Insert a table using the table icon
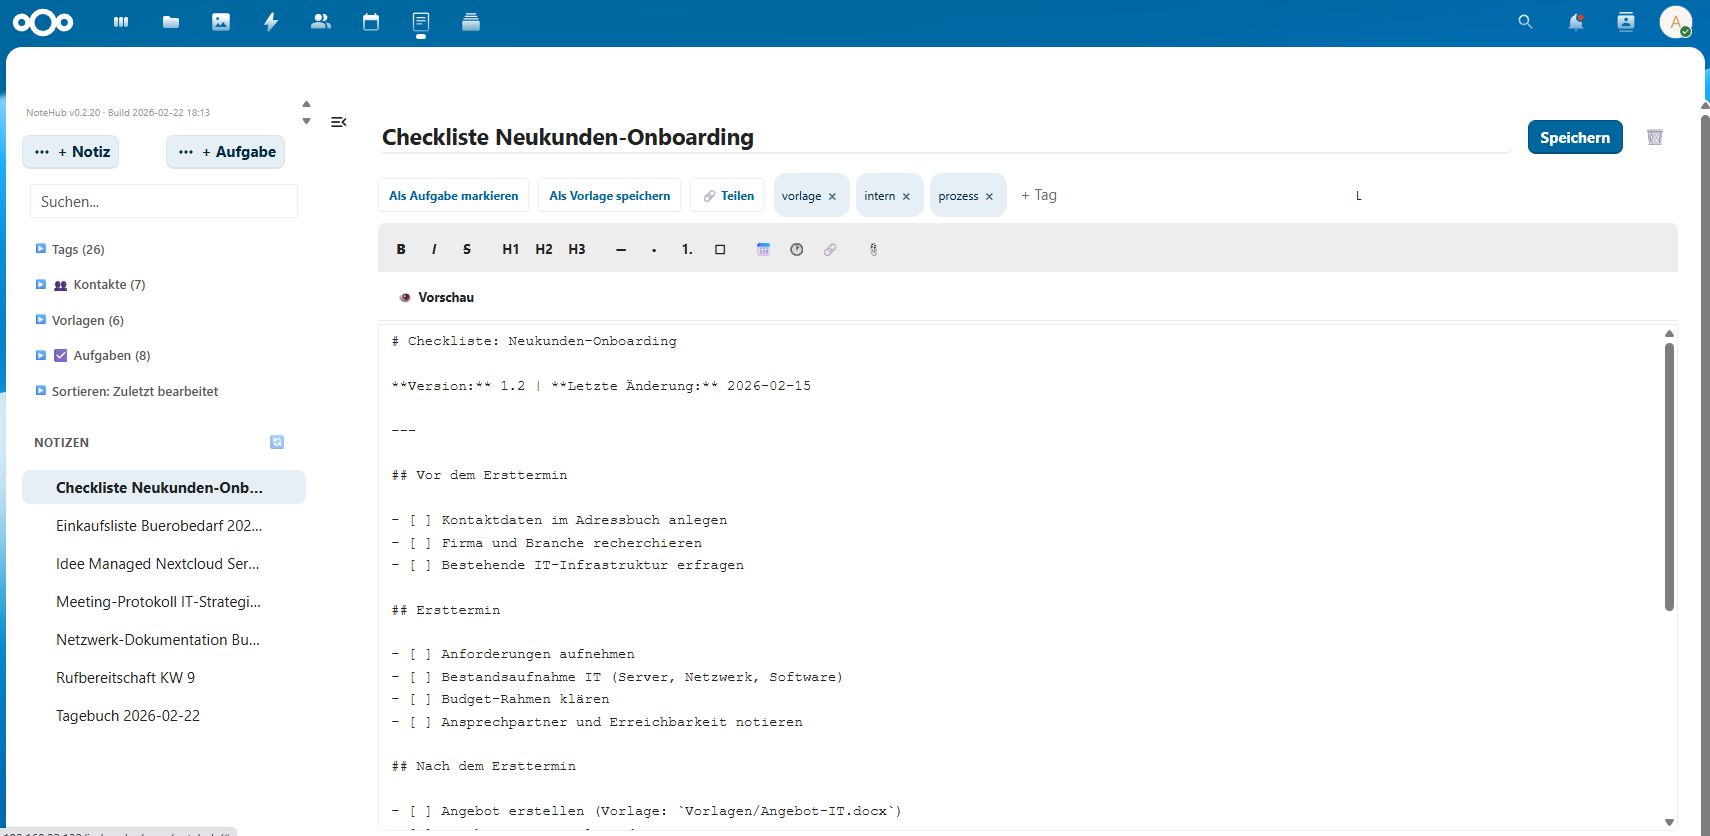The width and height of the screenshot is (1710, 836). 763,250
